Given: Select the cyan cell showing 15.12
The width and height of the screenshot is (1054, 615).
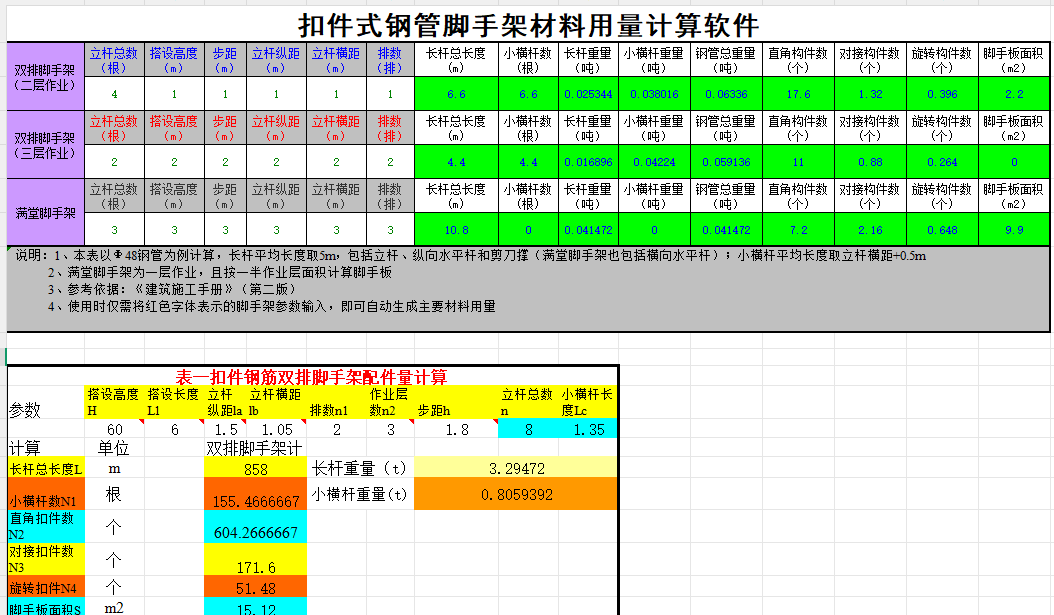Looking at the screenshot, I should pyautogui.click(x=255, y=606).
